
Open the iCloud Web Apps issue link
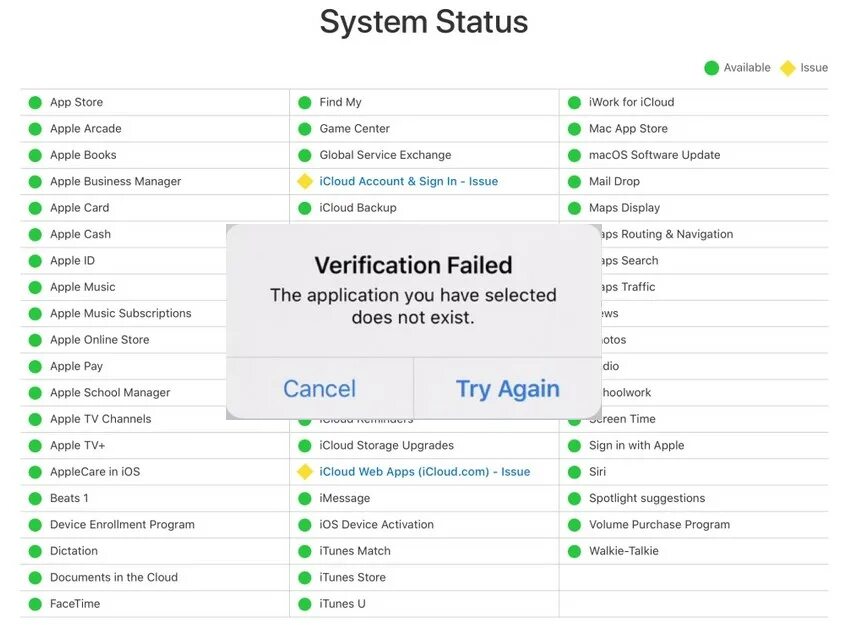[x=424, y=472]
